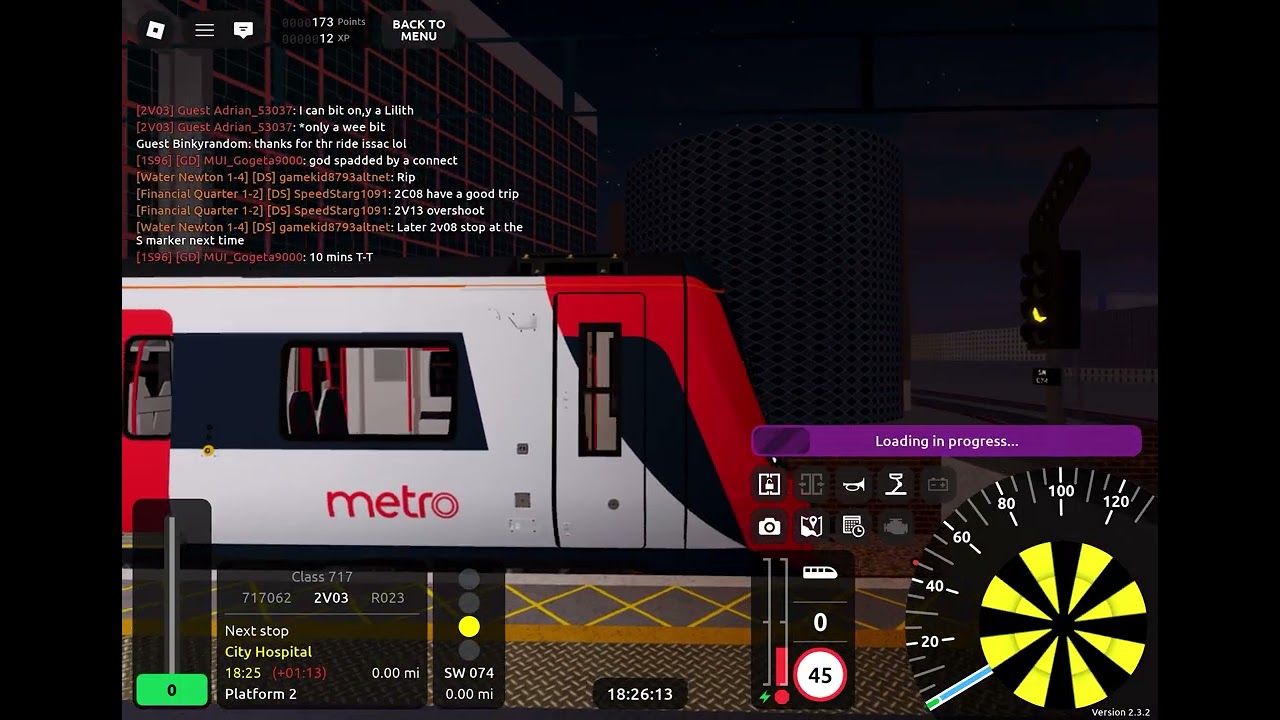
Task: Click the digital speed value 0
Action: click(x=820, y=622)
